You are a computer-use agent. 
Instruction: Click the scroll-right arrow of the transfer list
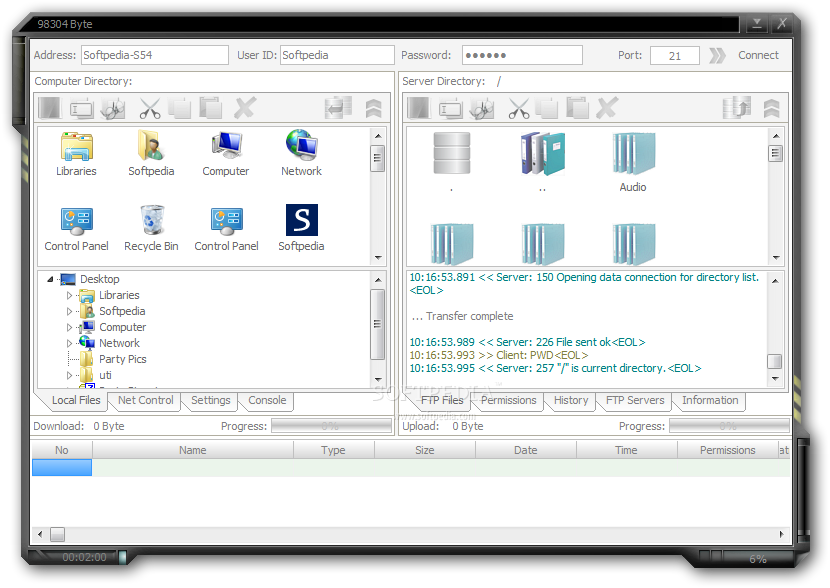pyautogui.click(x=782, y=535)
